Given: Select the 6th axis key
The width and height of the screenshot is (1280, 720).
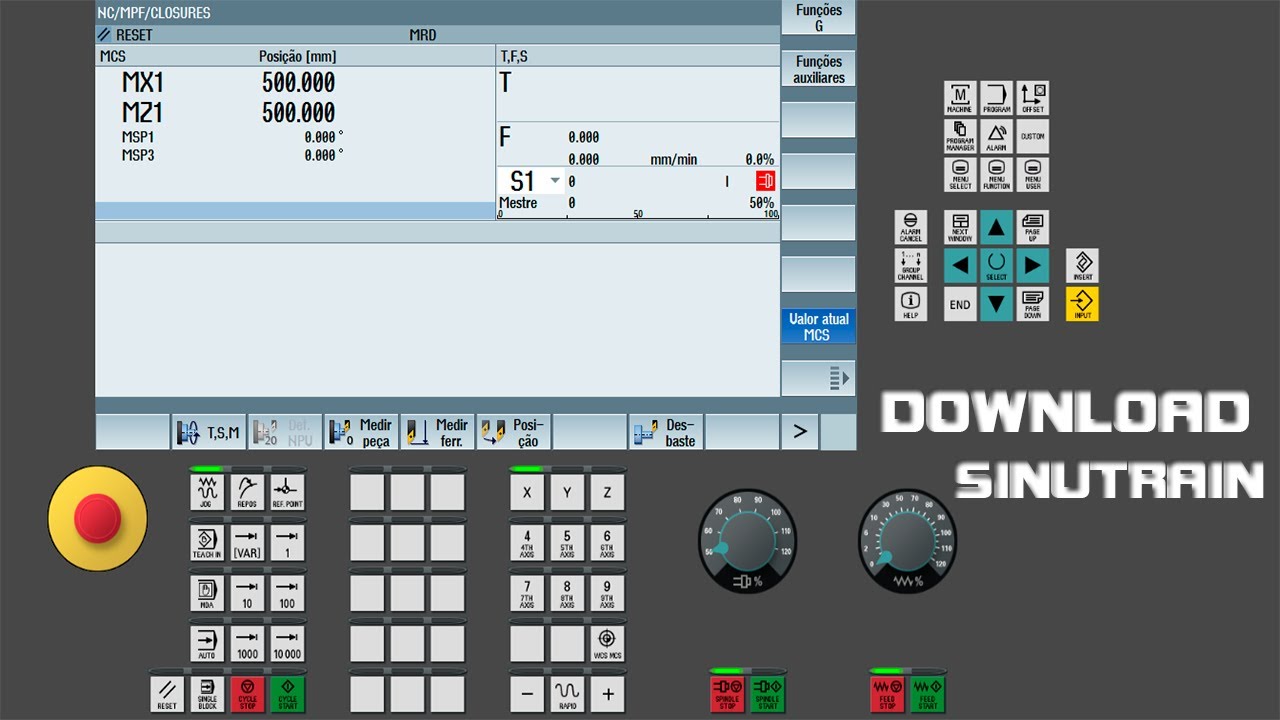Looking at the screenshot, I should 607,543.
